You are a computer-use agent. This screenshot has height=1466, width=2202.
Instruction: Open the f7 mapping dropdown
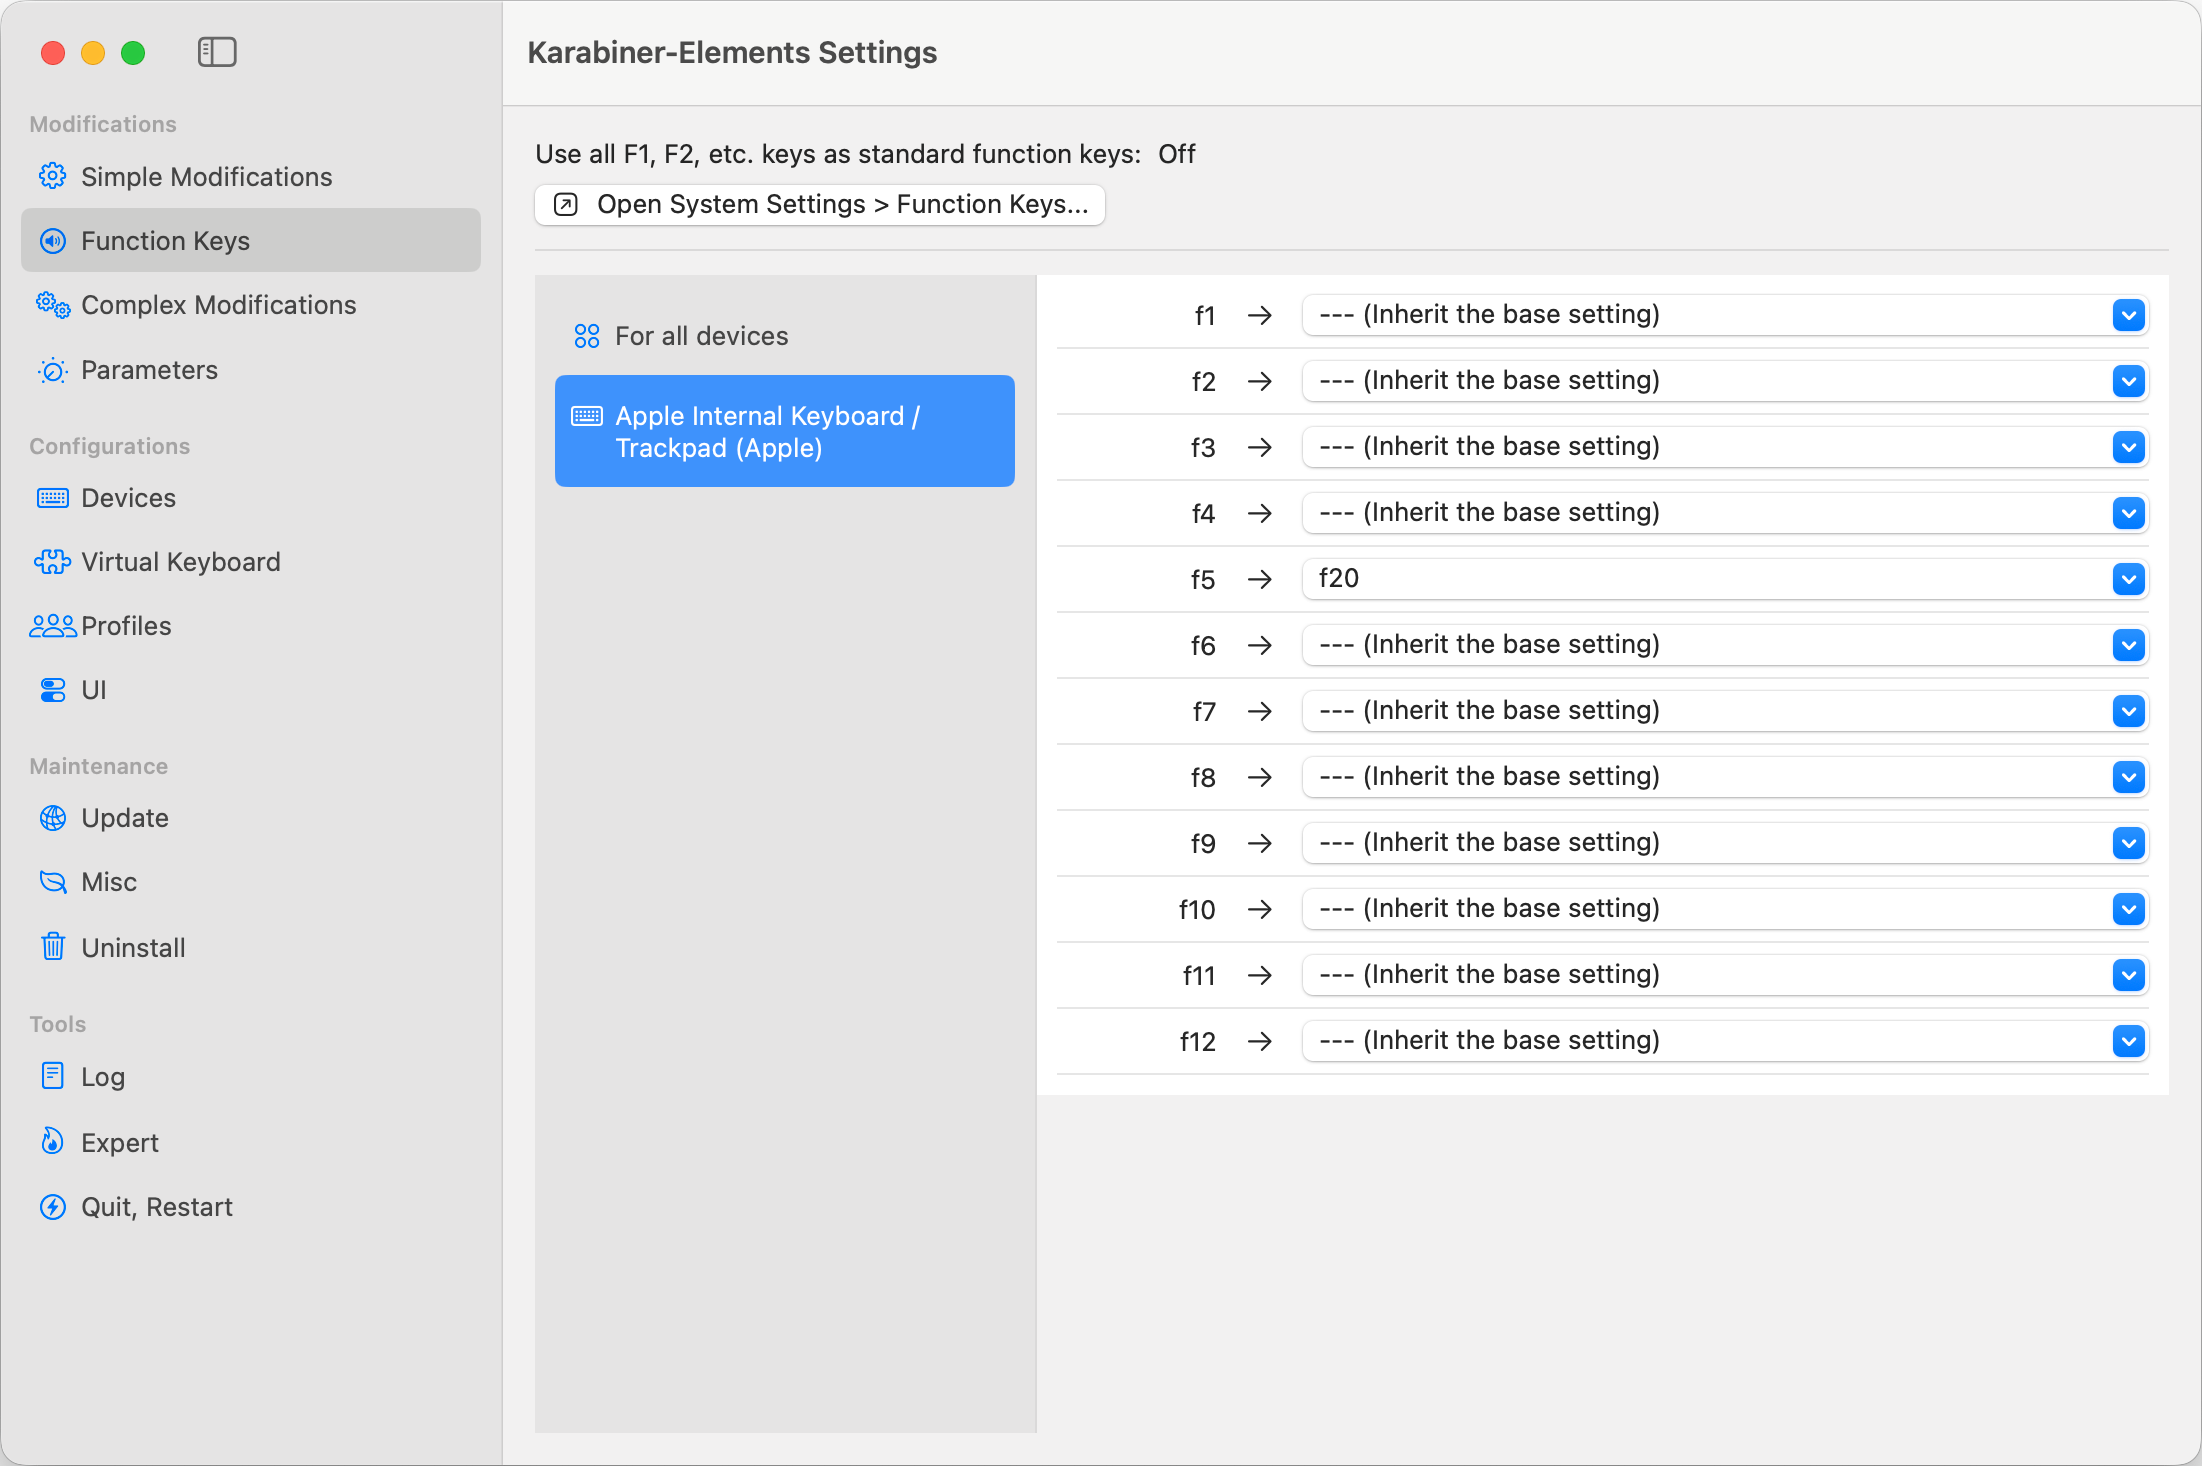pos(1726,711)
